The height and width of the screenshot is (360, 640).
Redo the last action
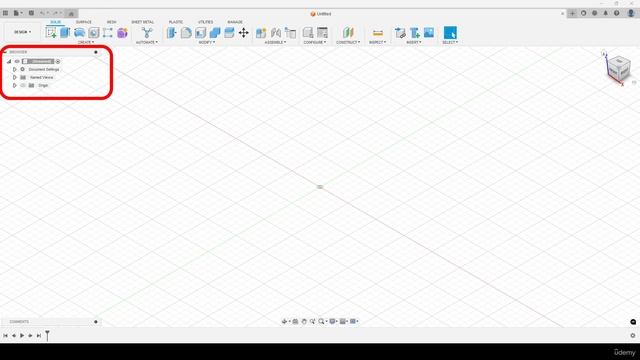point(57,13)
